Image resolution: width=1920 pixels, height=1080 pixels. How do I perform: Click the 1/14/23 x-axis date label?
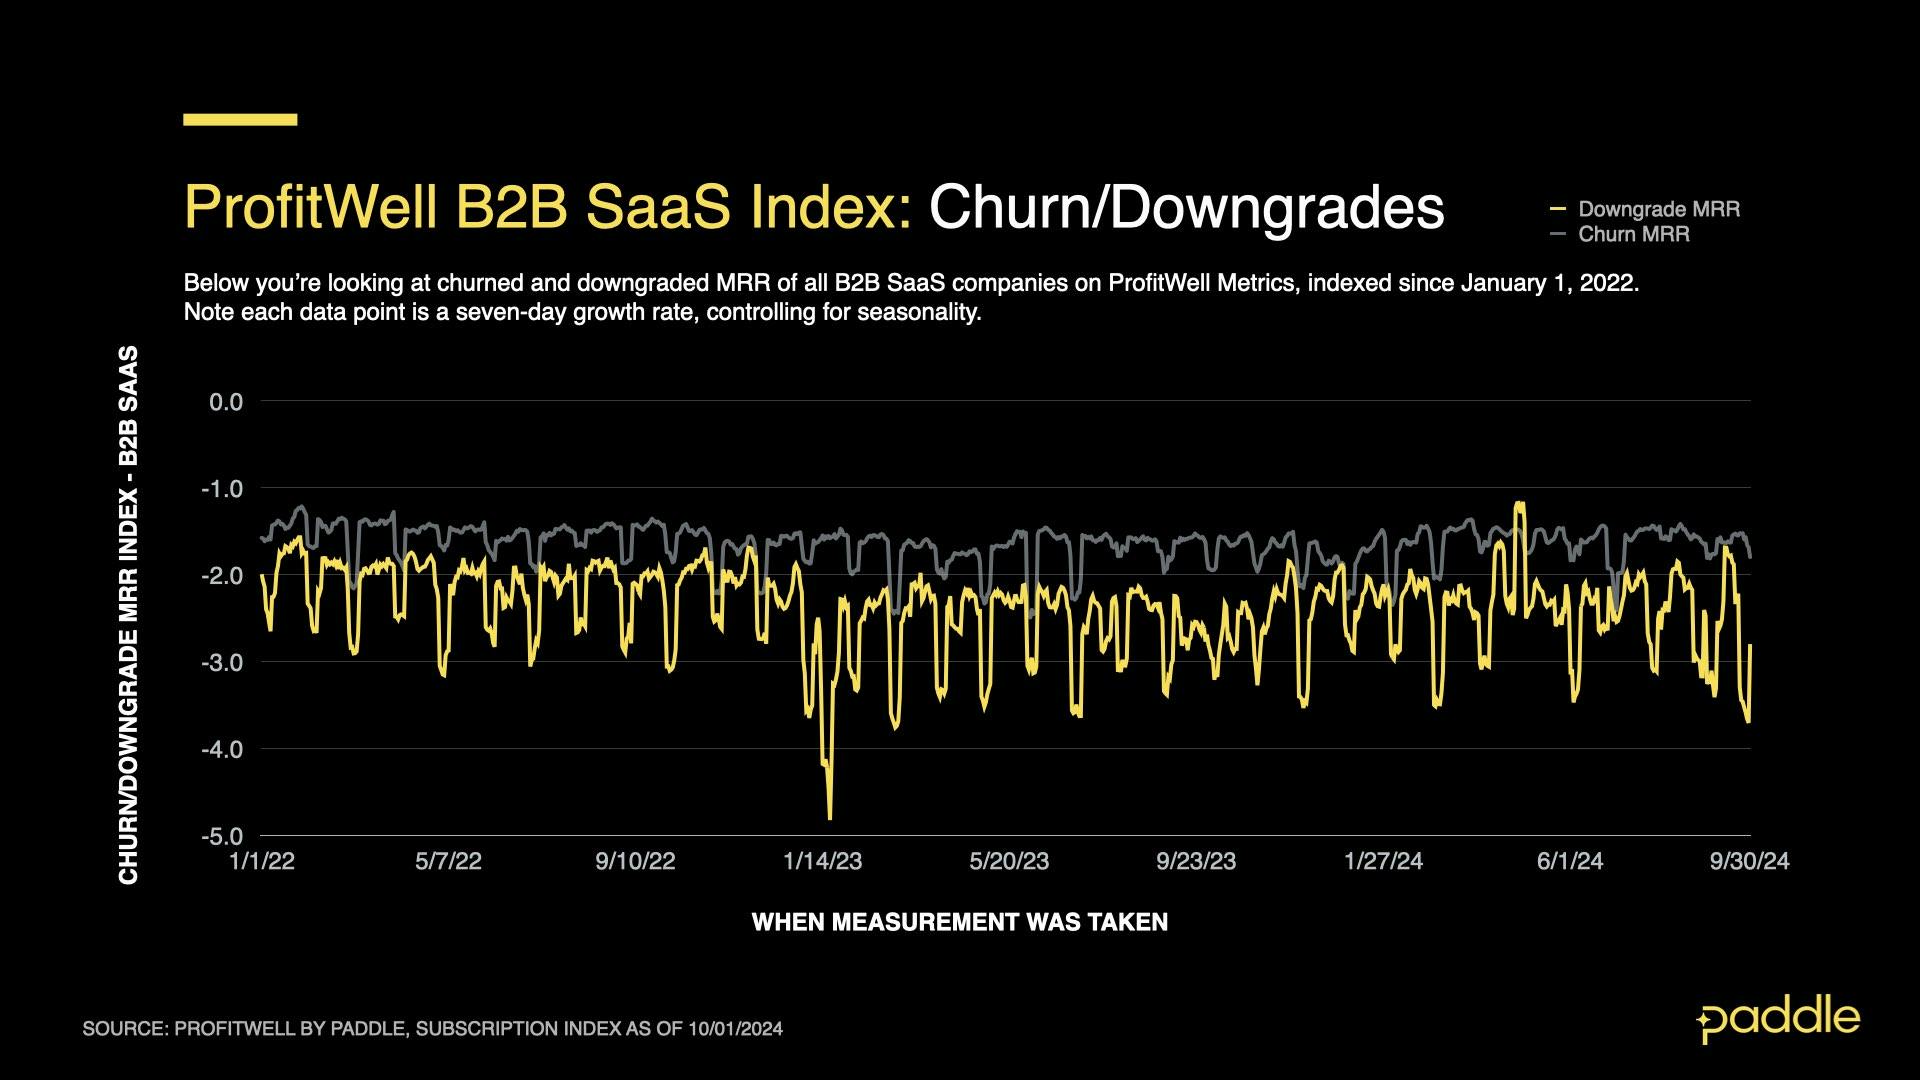tap(822, 861)
